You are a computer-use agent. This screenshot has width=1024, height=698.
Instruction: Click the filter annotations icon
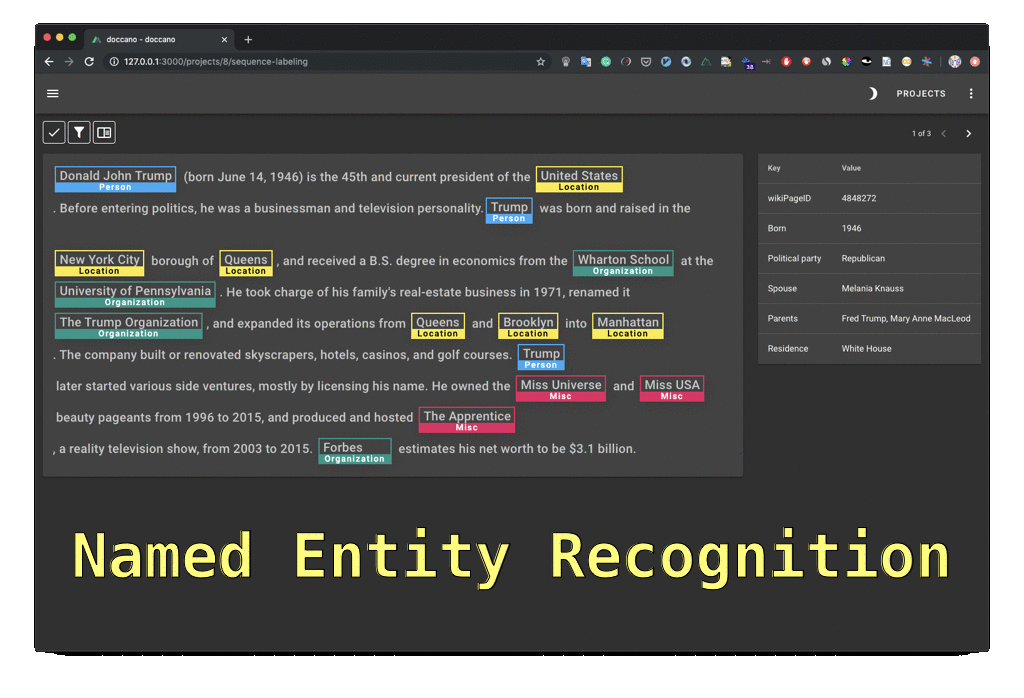tap(79, 132)
